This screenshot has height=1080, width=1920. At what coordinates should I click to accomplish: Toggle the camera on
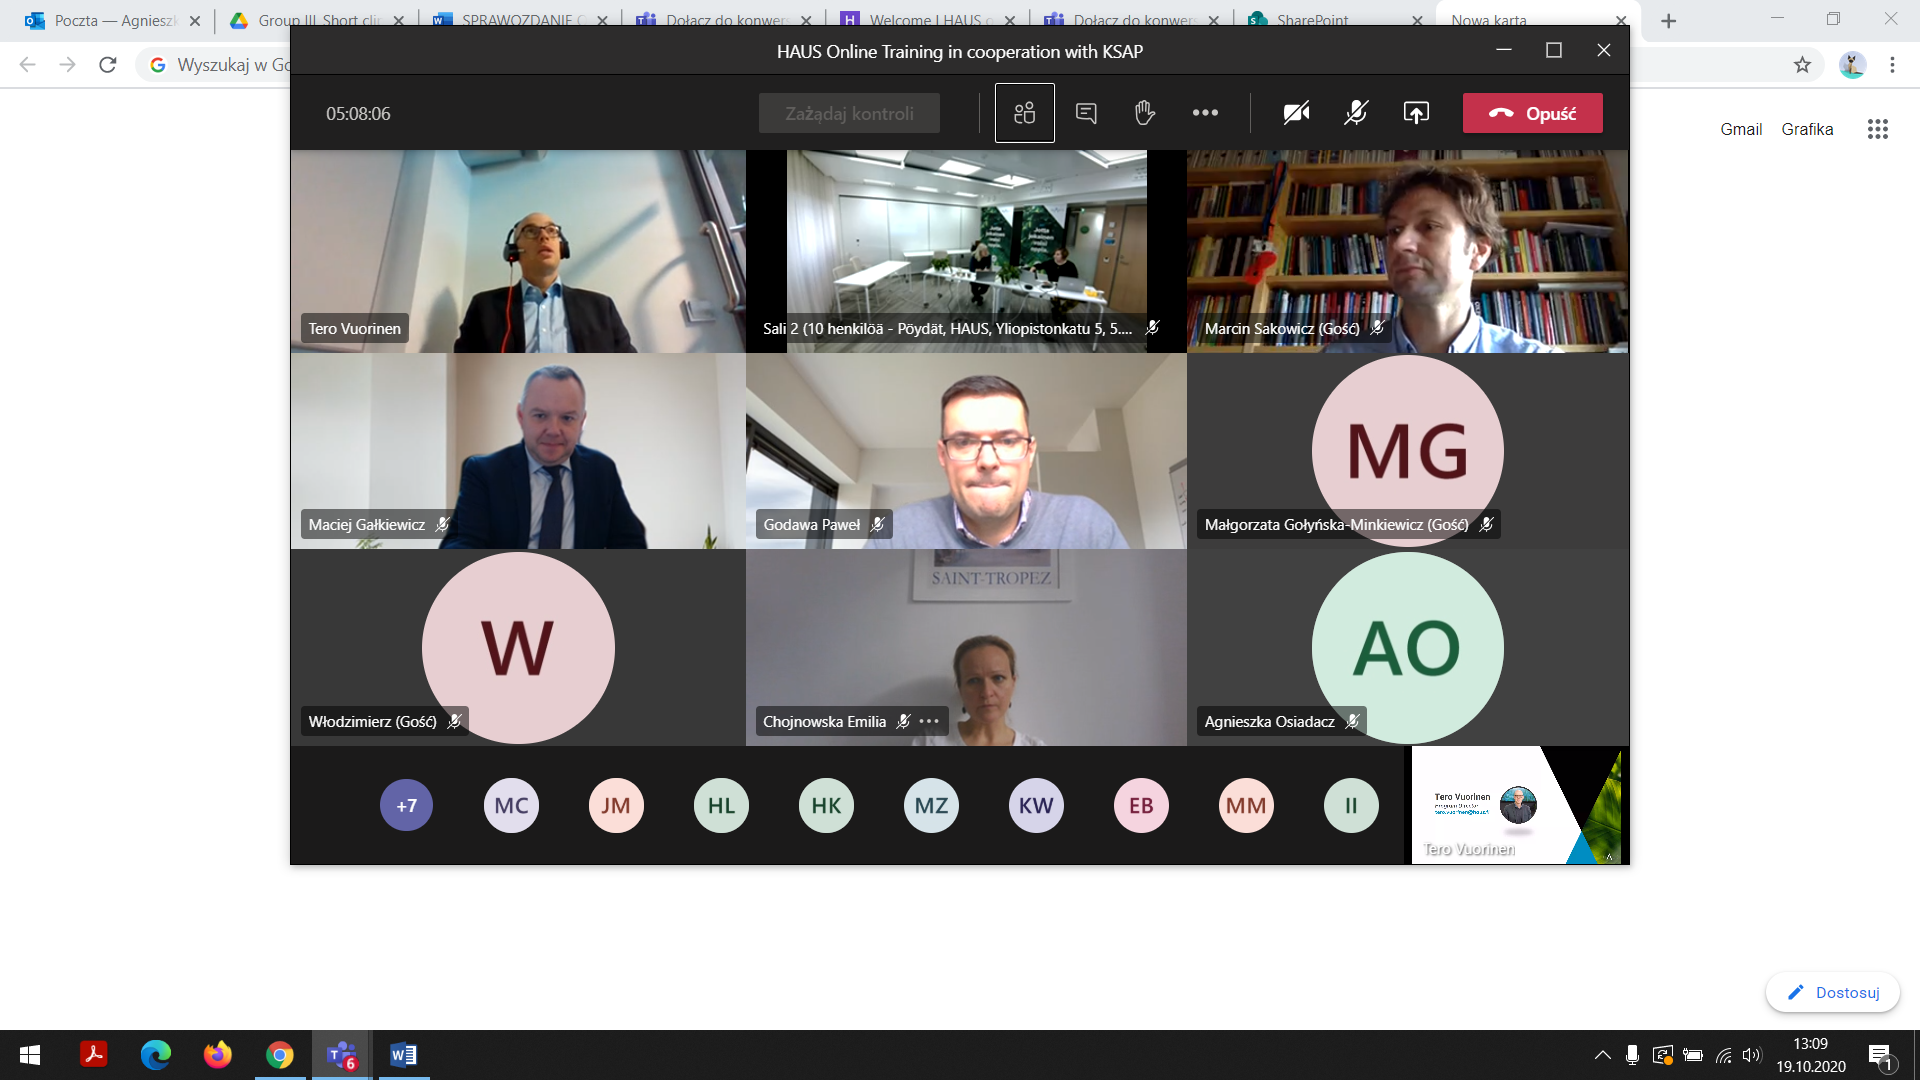(1296, 113)
